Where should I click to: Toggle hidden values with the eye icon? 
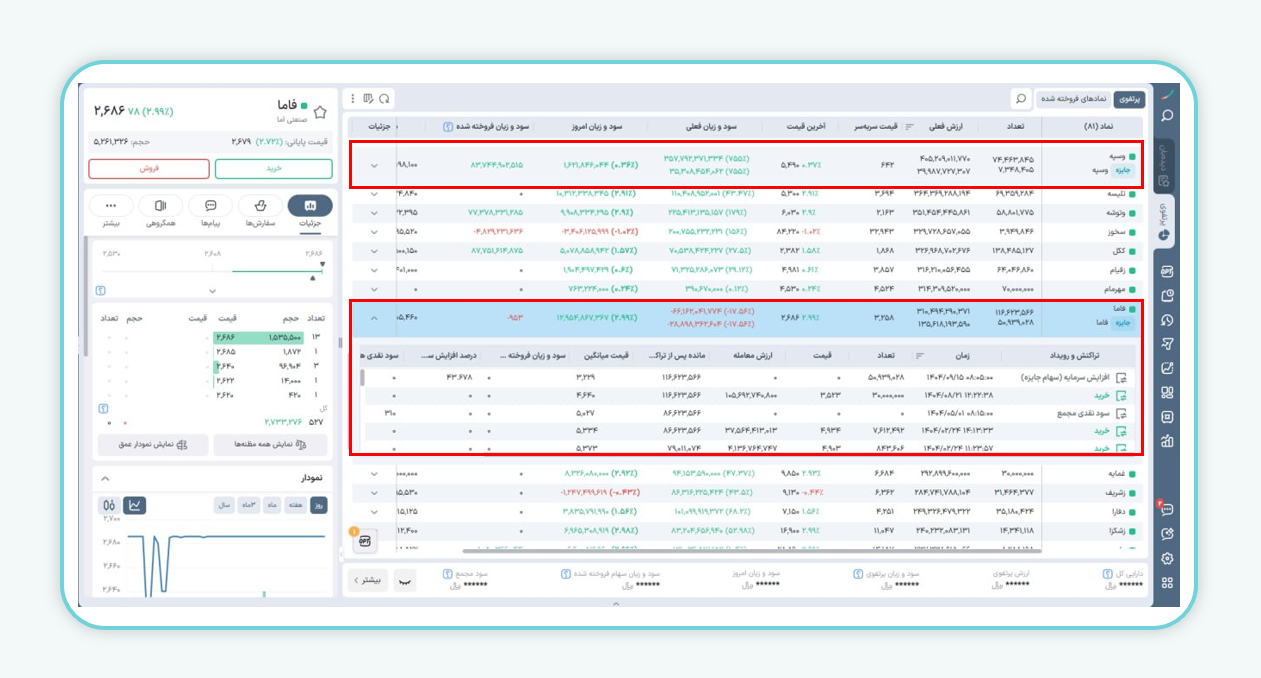click(404, 580)
